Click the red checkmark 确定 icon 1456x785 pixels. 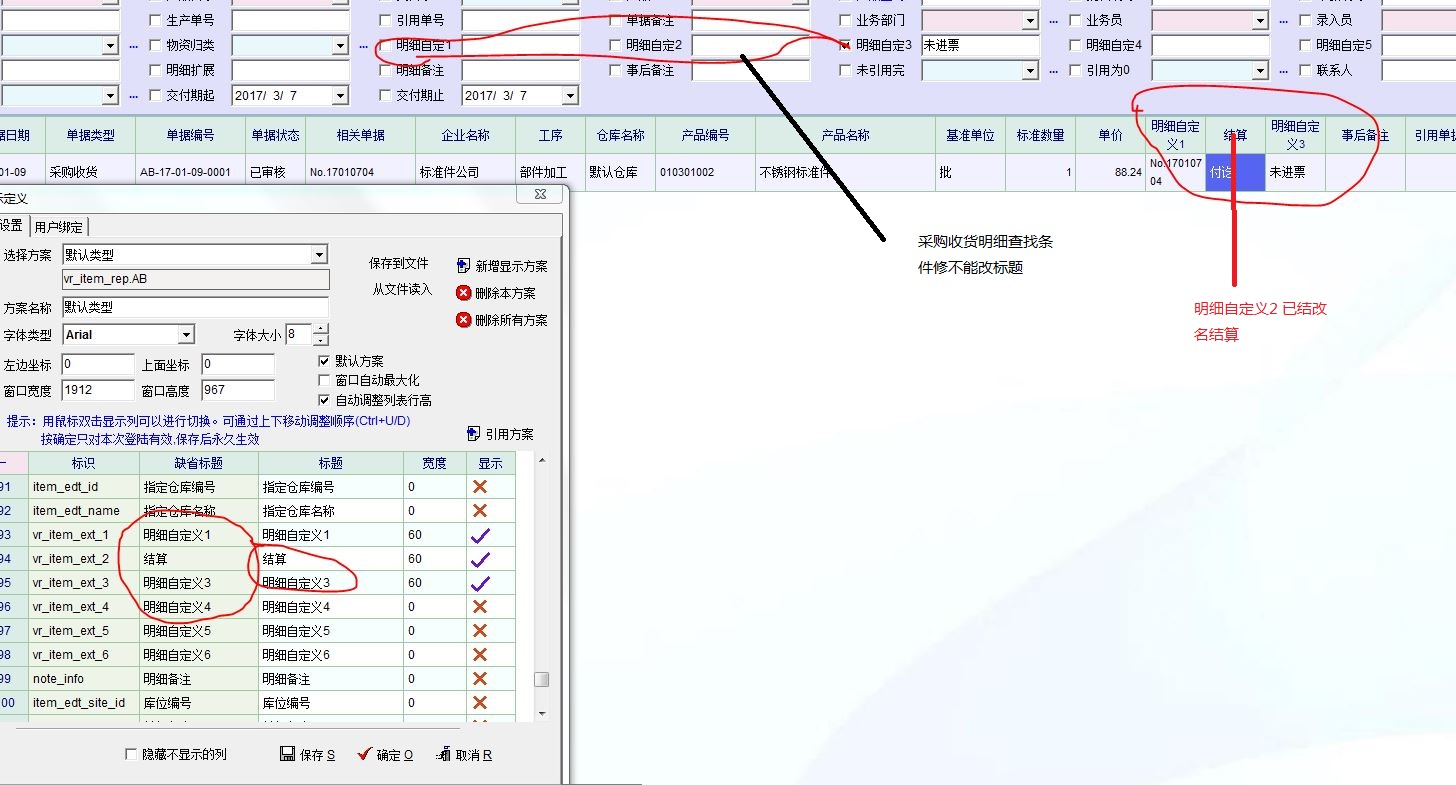[x=364, y=754]
